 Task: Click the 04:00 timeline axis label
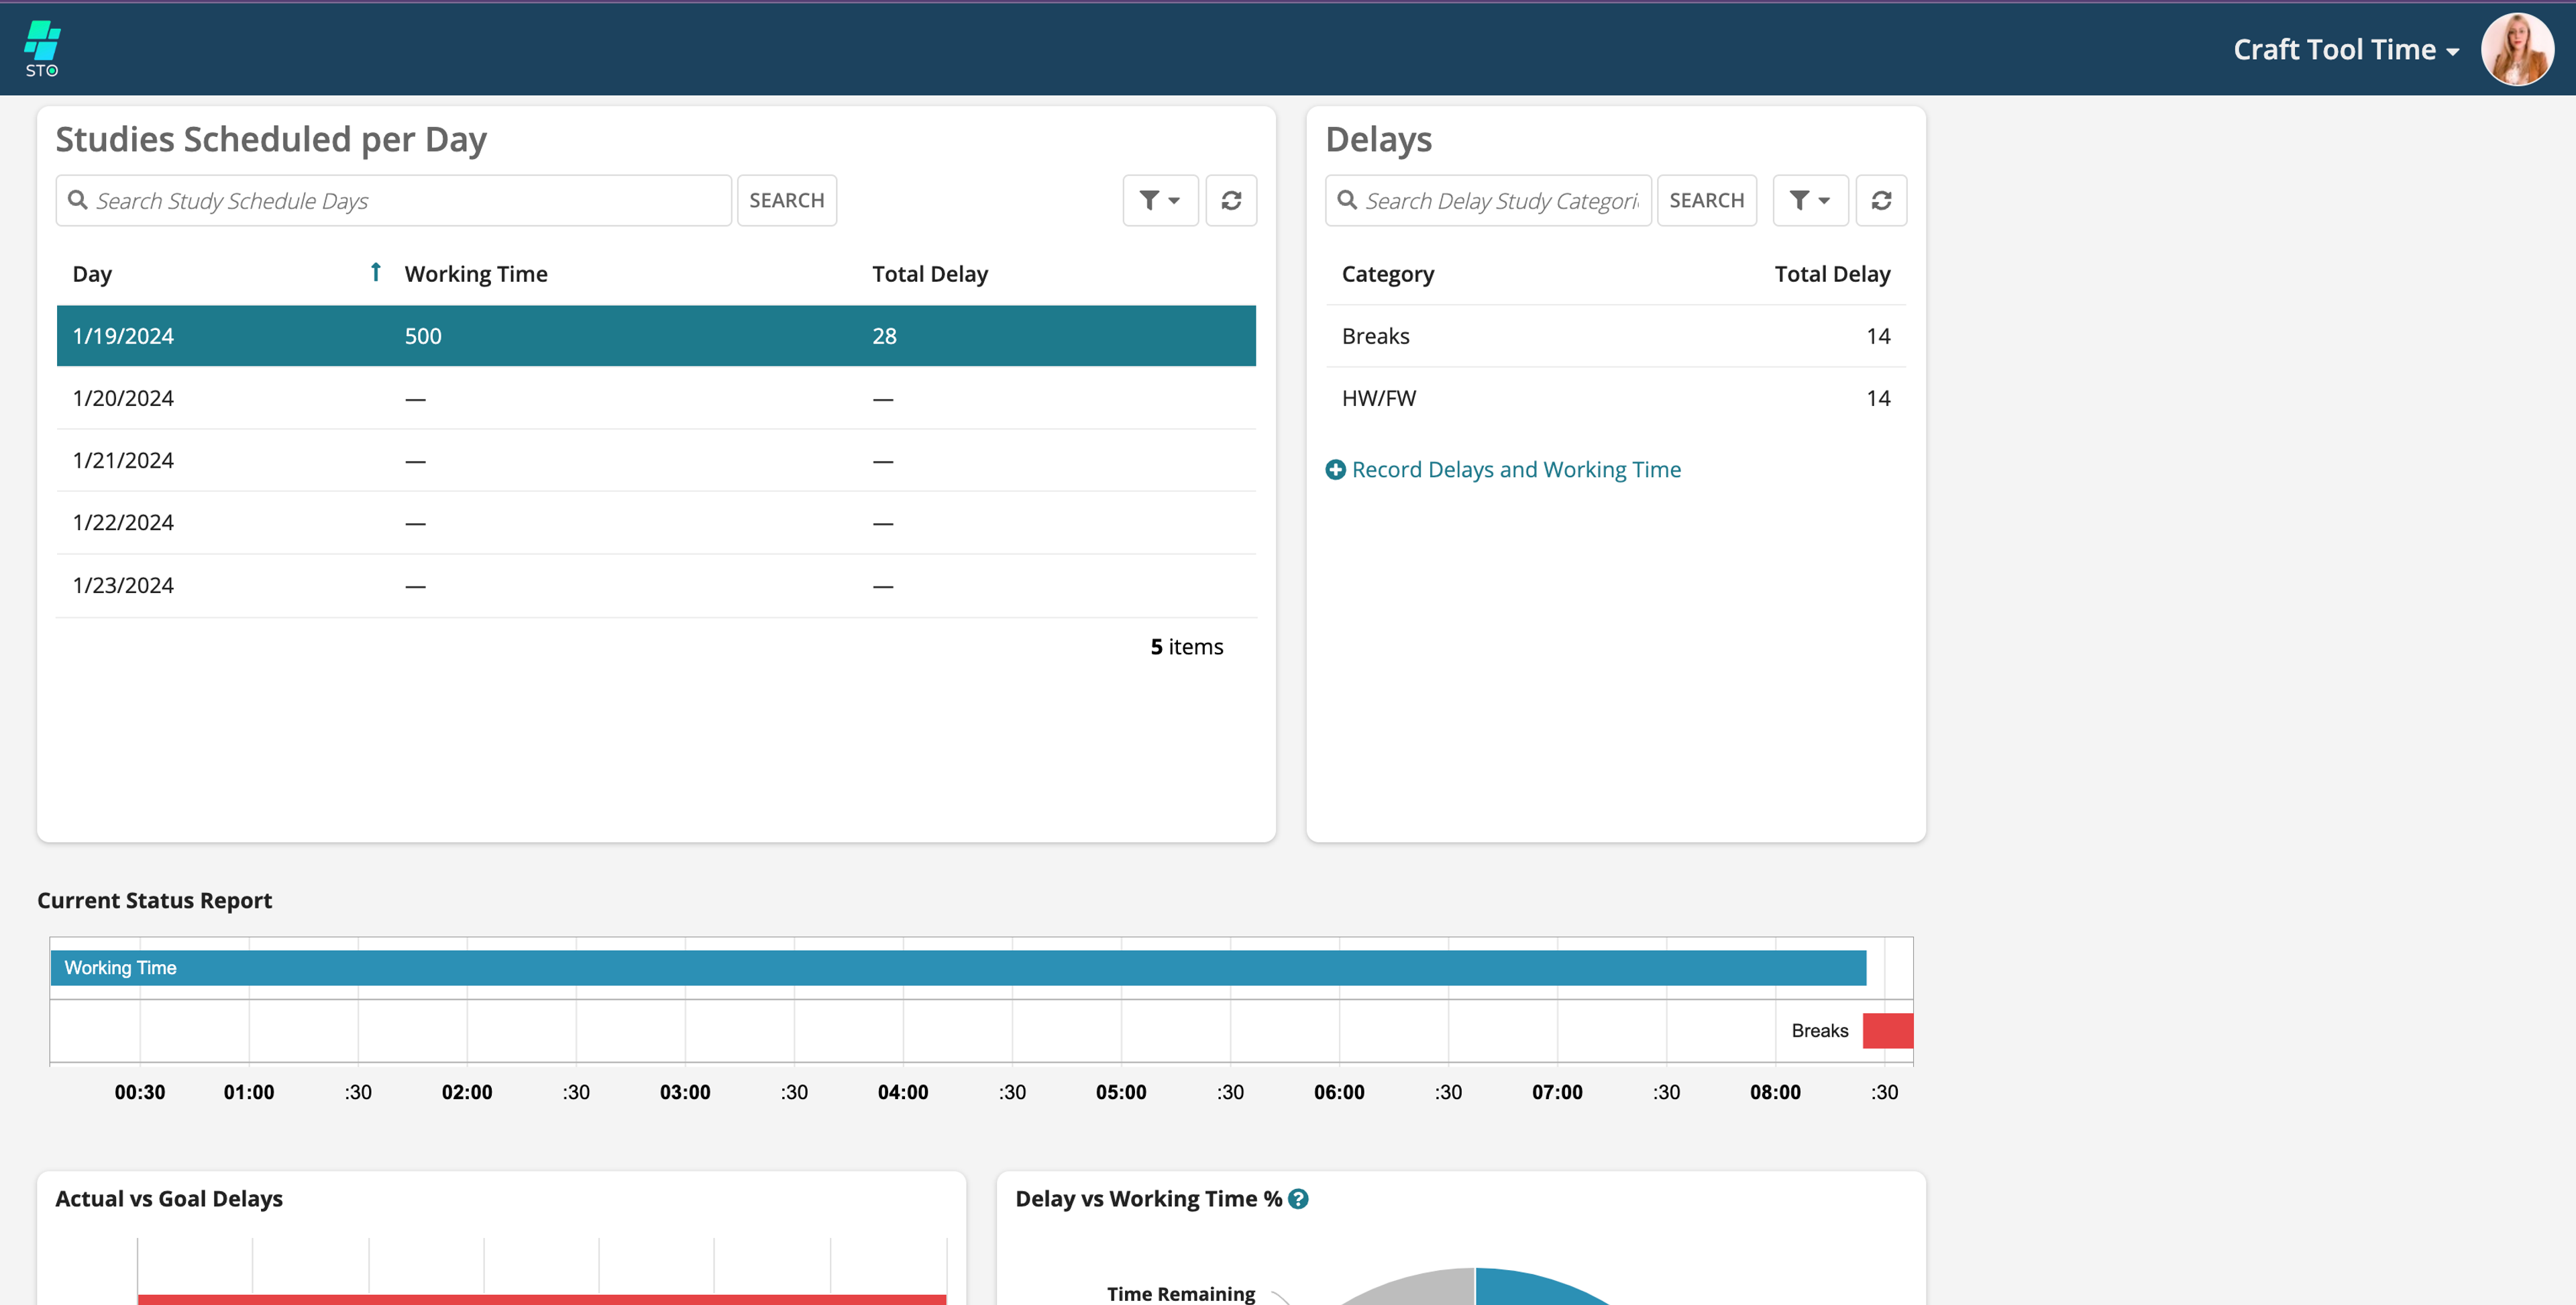[903, 1092]
